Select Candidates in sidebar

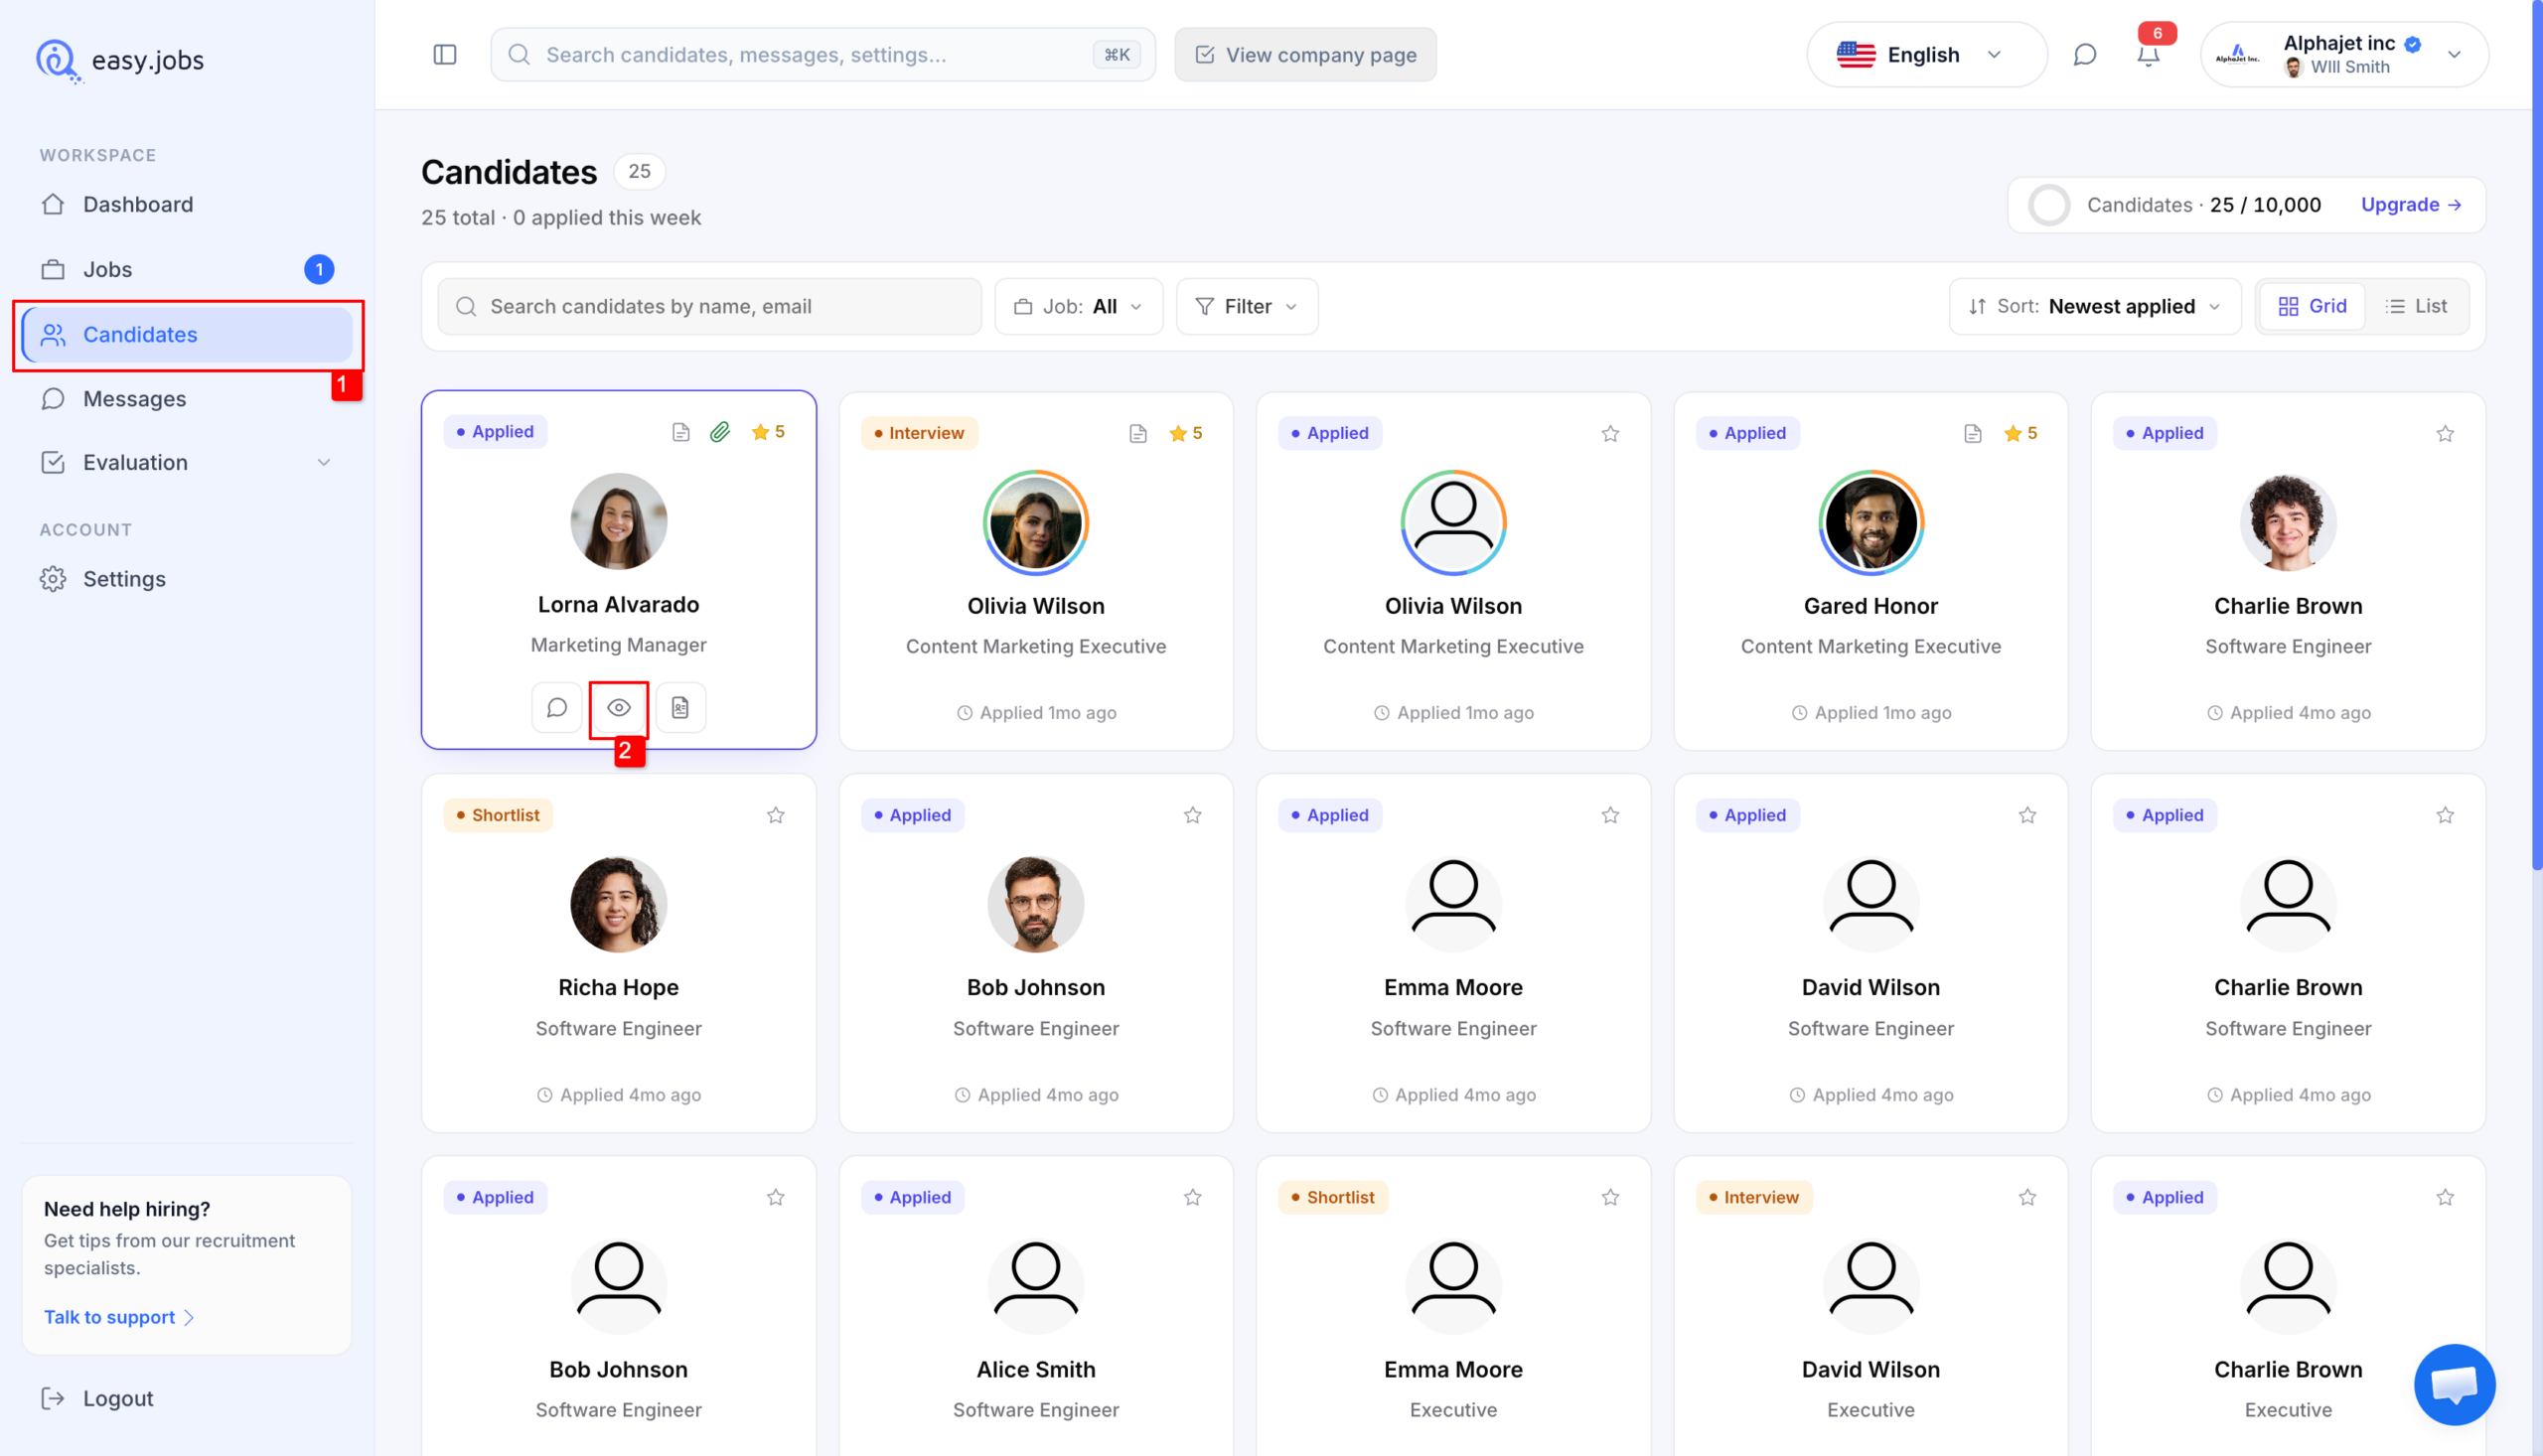click(x=187, y=334)
